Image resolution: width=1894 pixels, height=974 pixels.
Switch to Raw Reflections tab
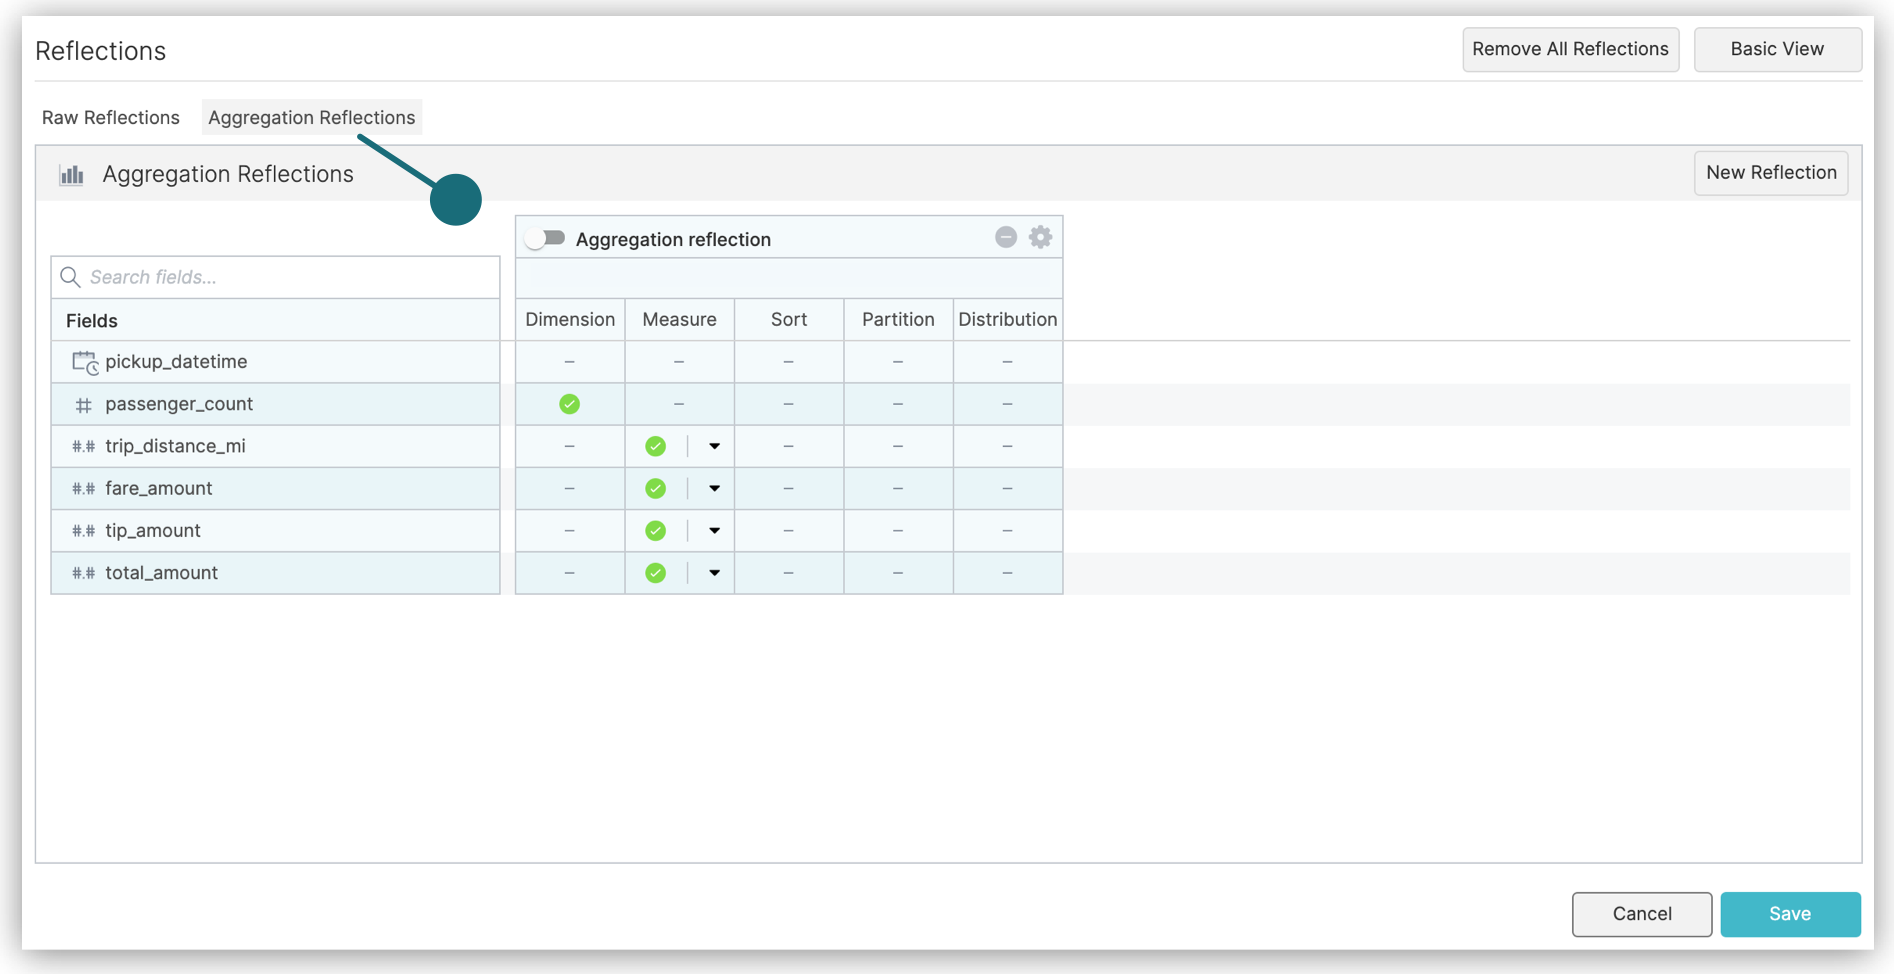point(111,117)
